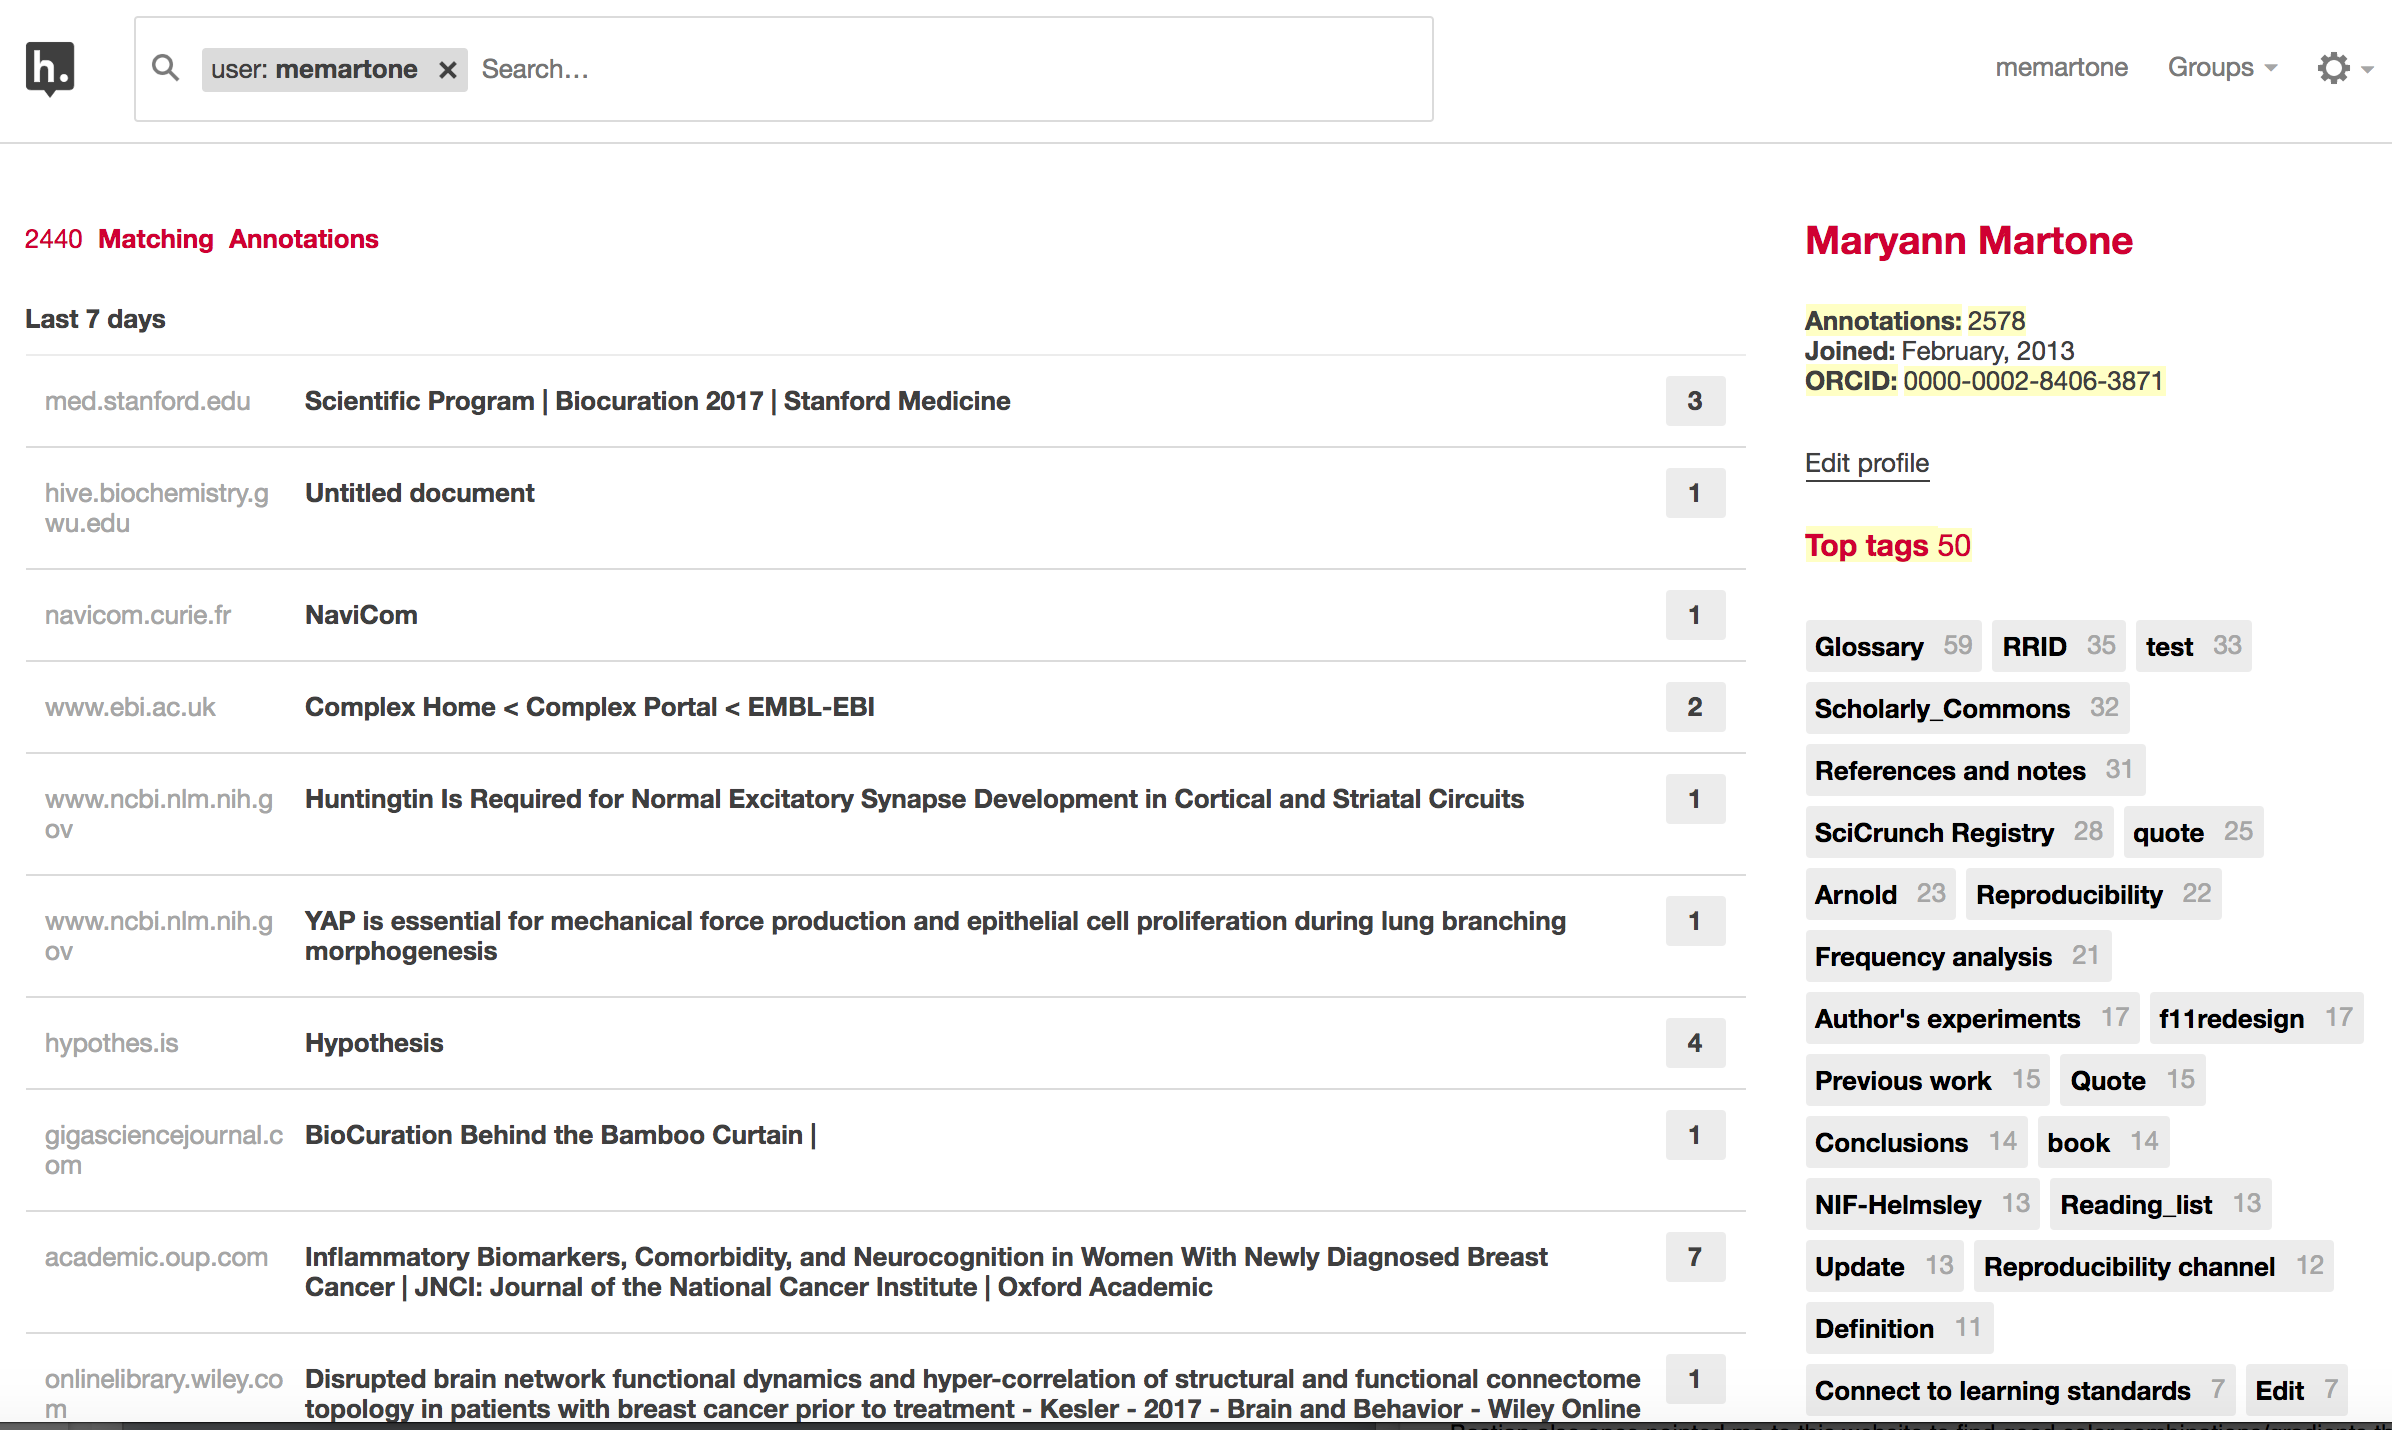This screenshot has width=2392, height=1430.
Task: Click the Last 7 days heading
Action: 95,319
